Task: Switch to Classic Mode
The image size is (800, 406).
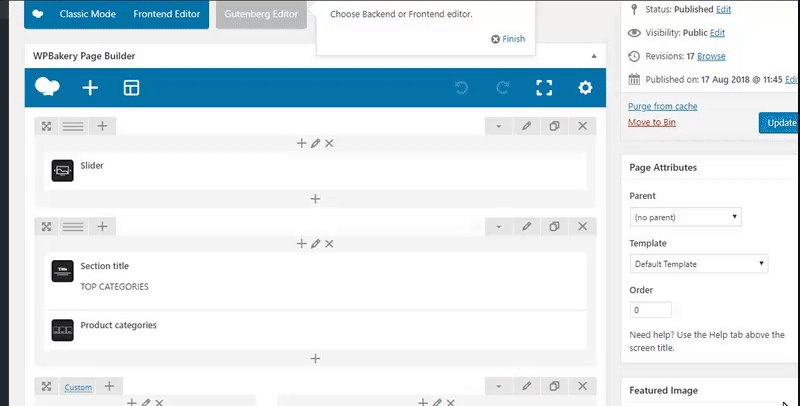Action: pos(87,14)
